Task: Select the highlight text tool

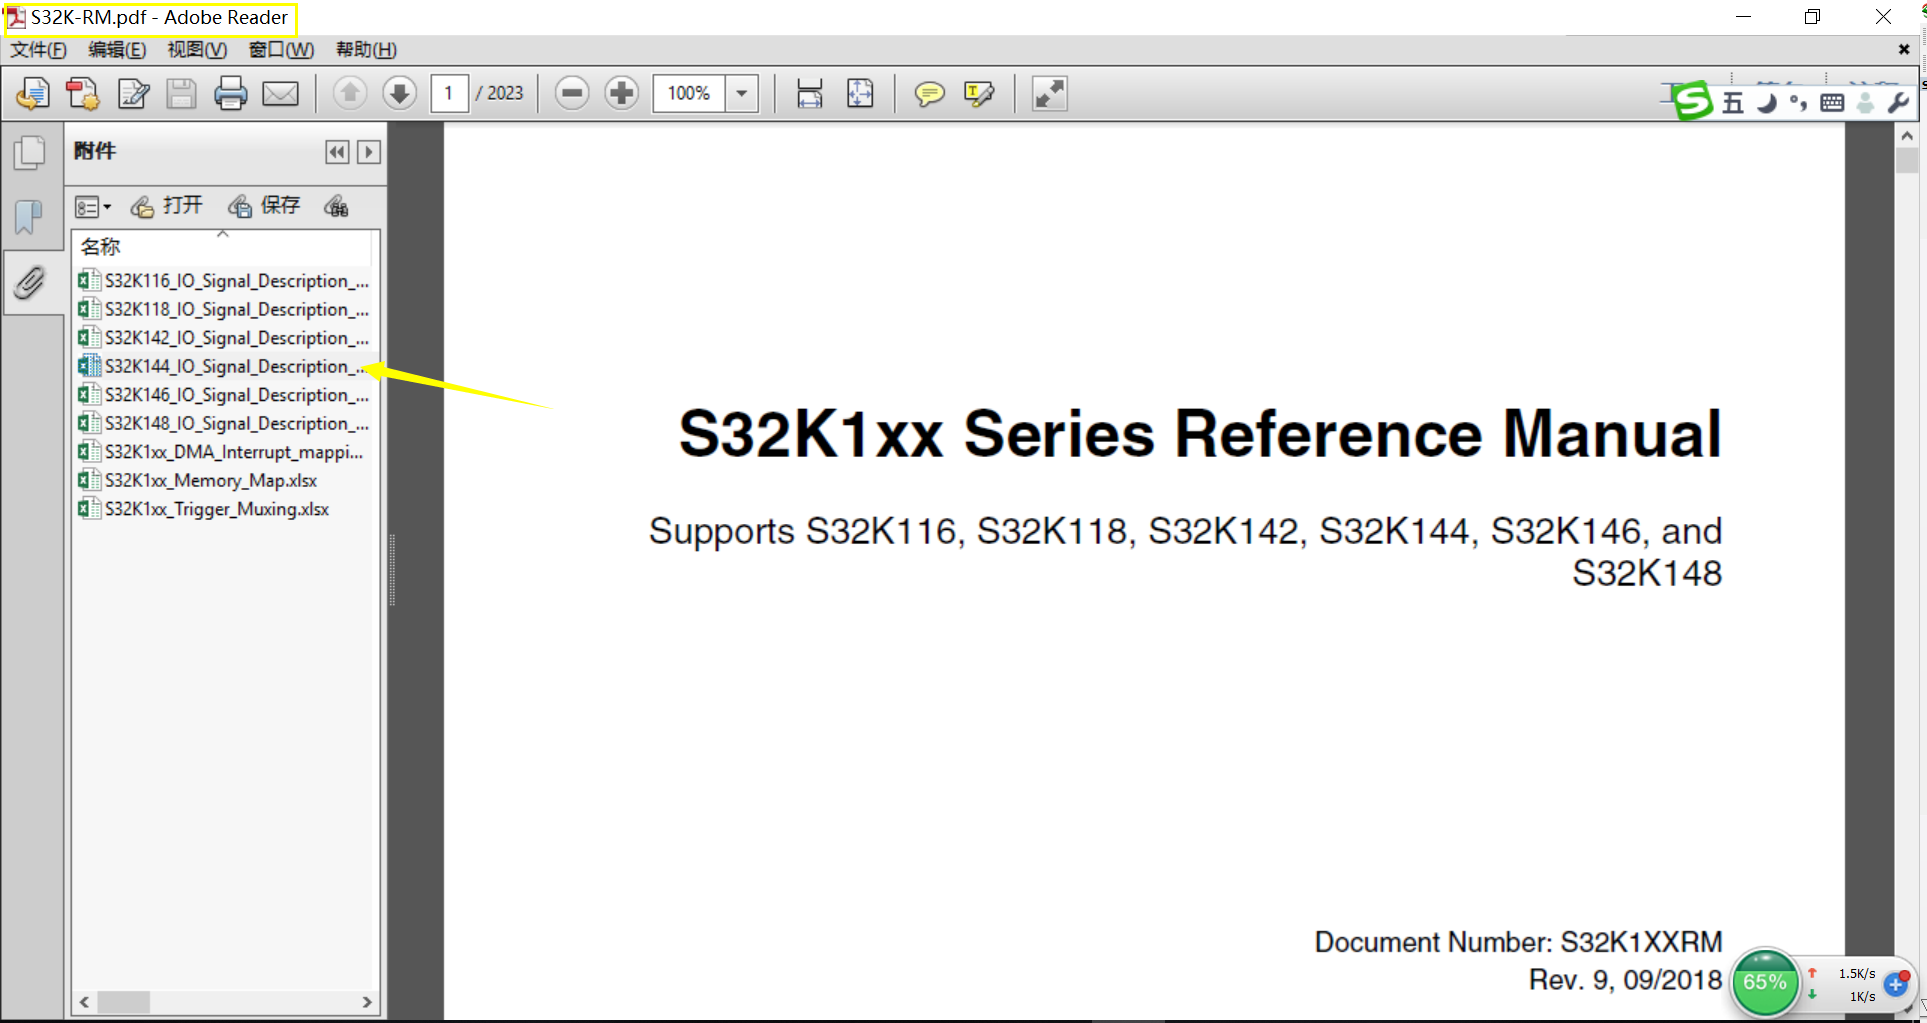Action: point(978,94)
